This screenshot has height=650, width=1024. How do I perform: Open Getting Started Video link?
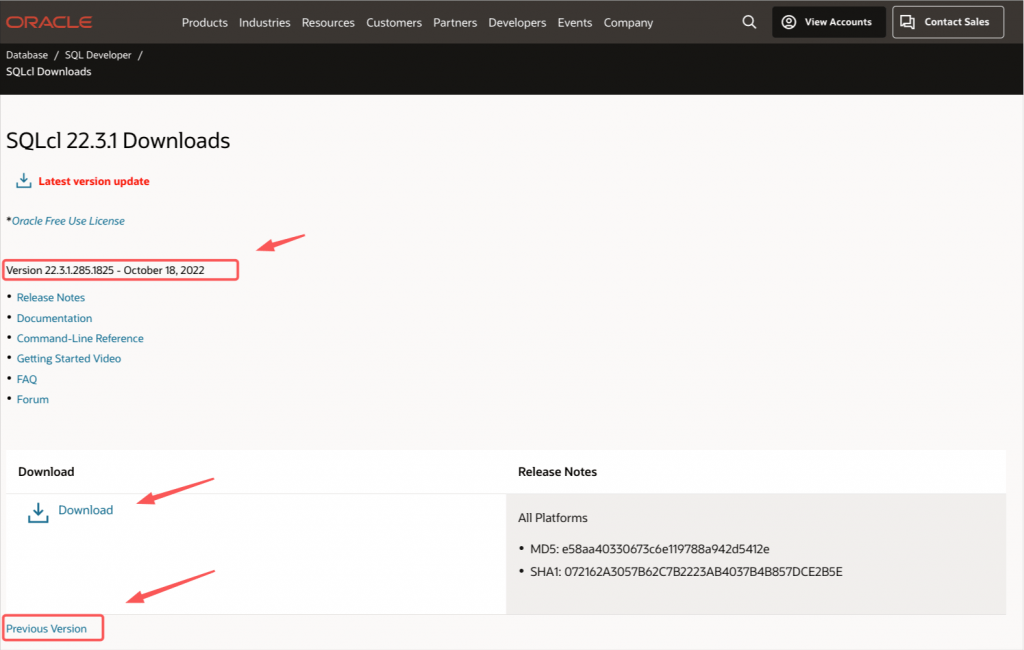click(x=69, y=359)
